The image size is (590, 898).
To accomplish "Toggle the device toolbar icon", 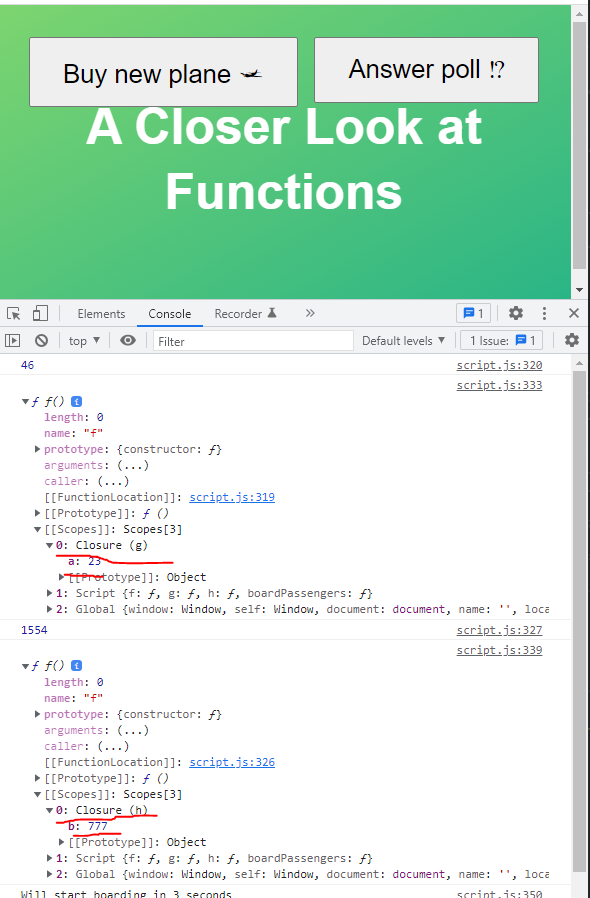I will 40,313.
